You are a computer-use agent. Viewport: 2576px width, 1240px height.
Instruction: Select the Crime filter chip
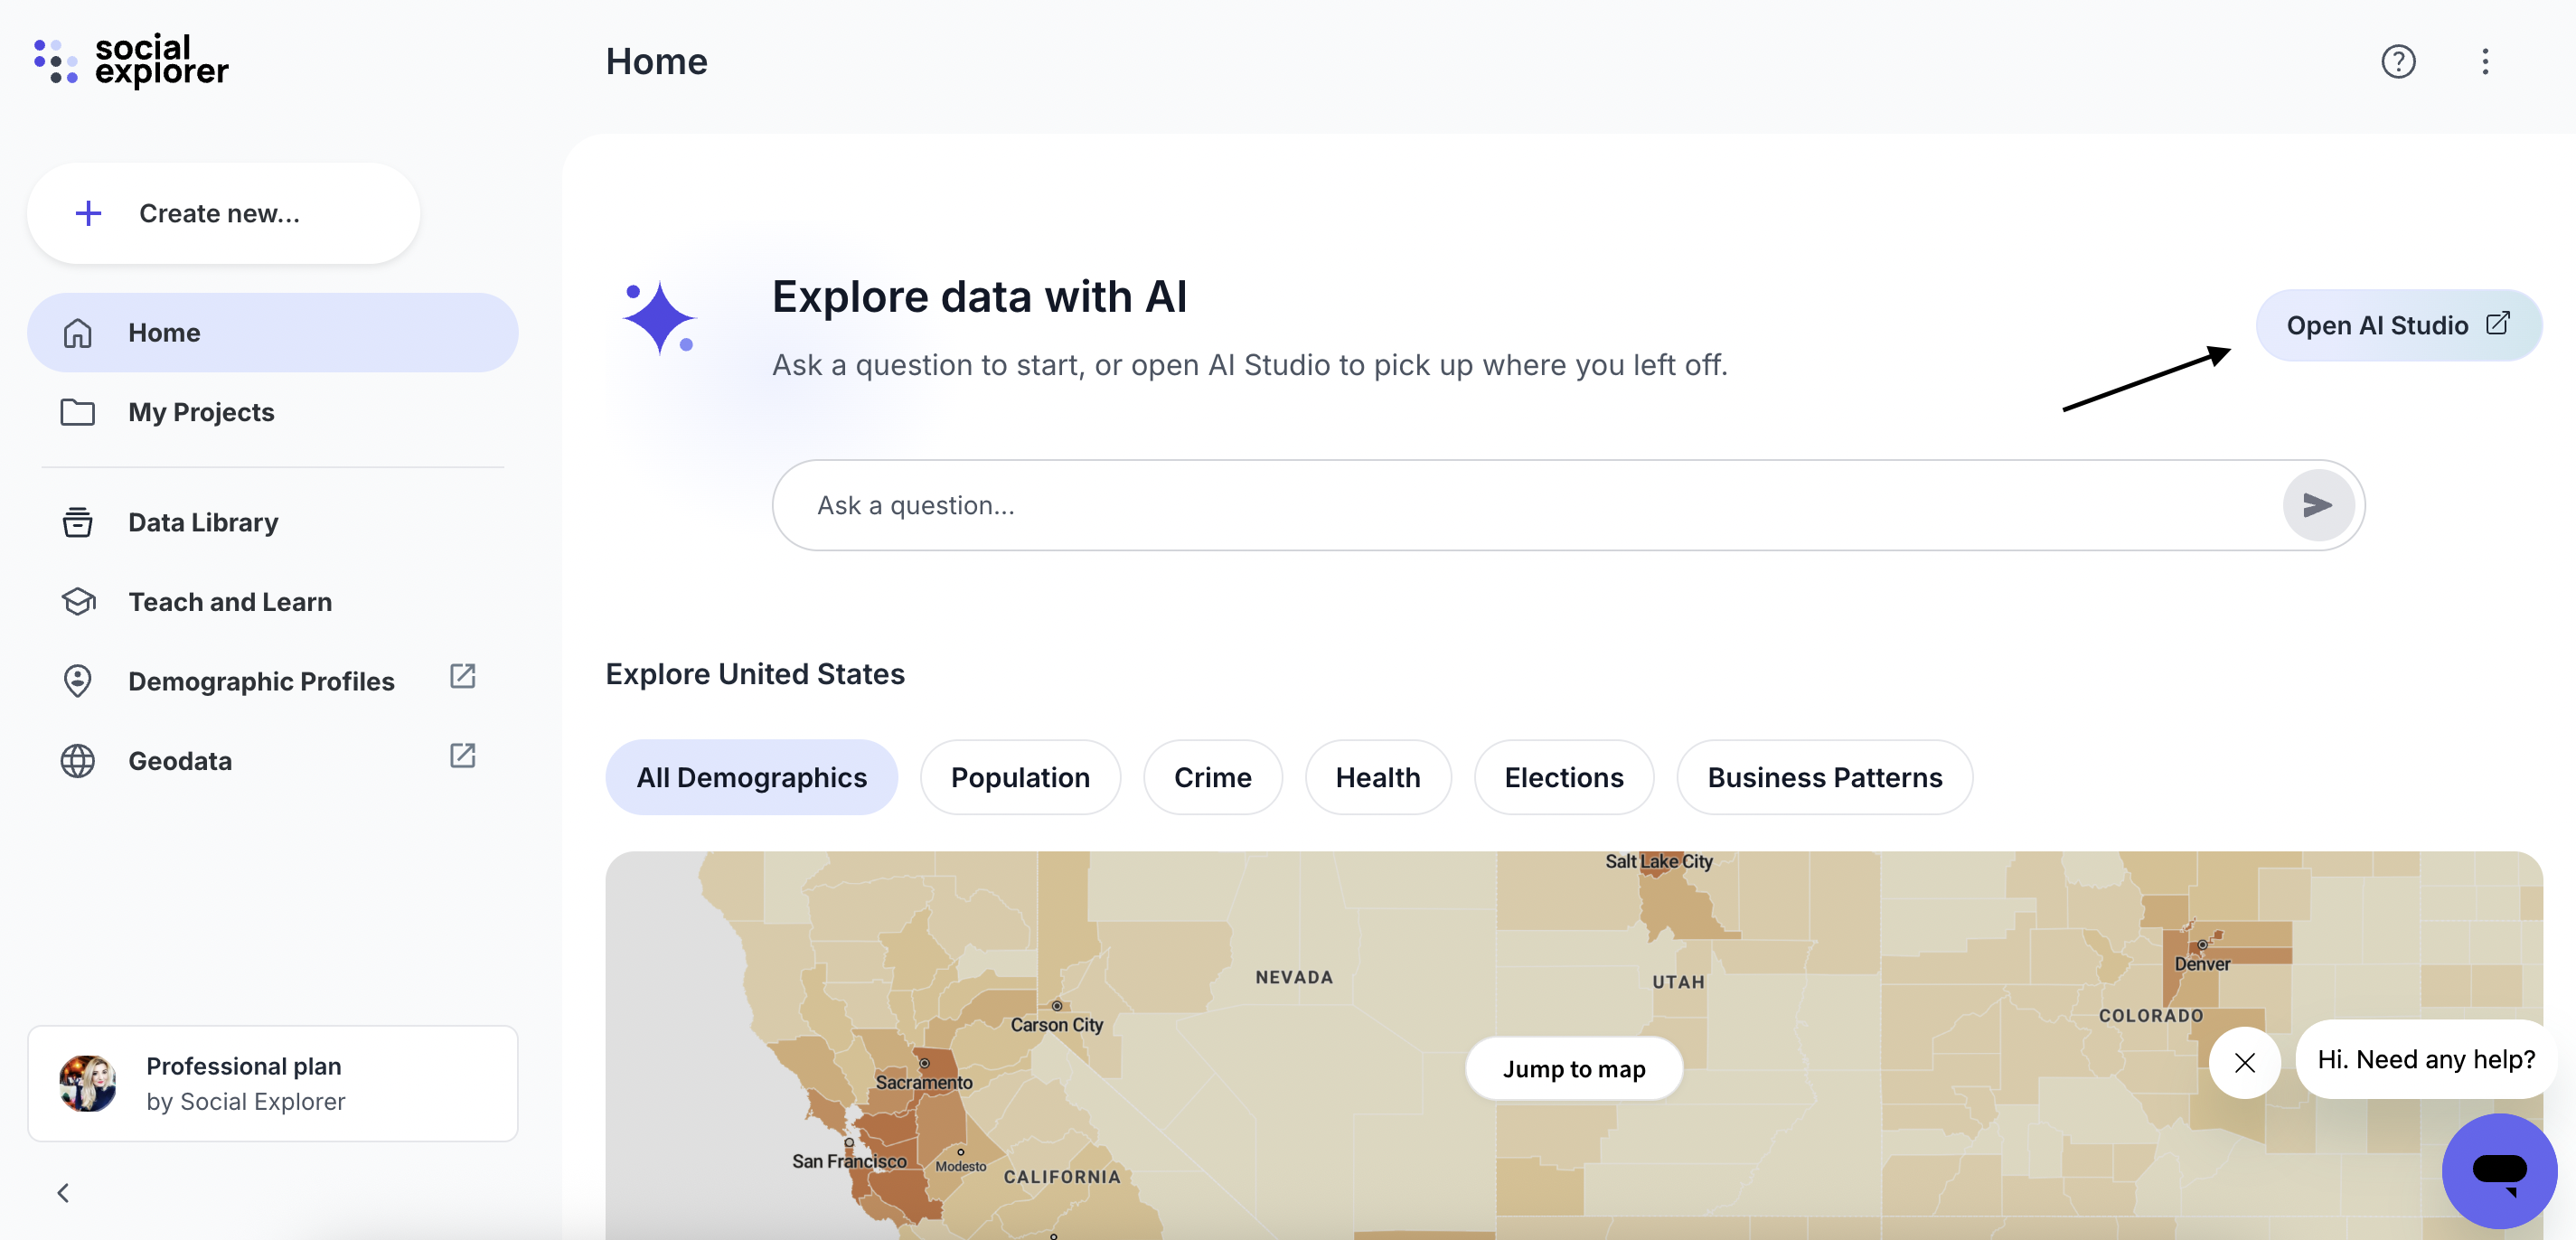pos(1211,777)
